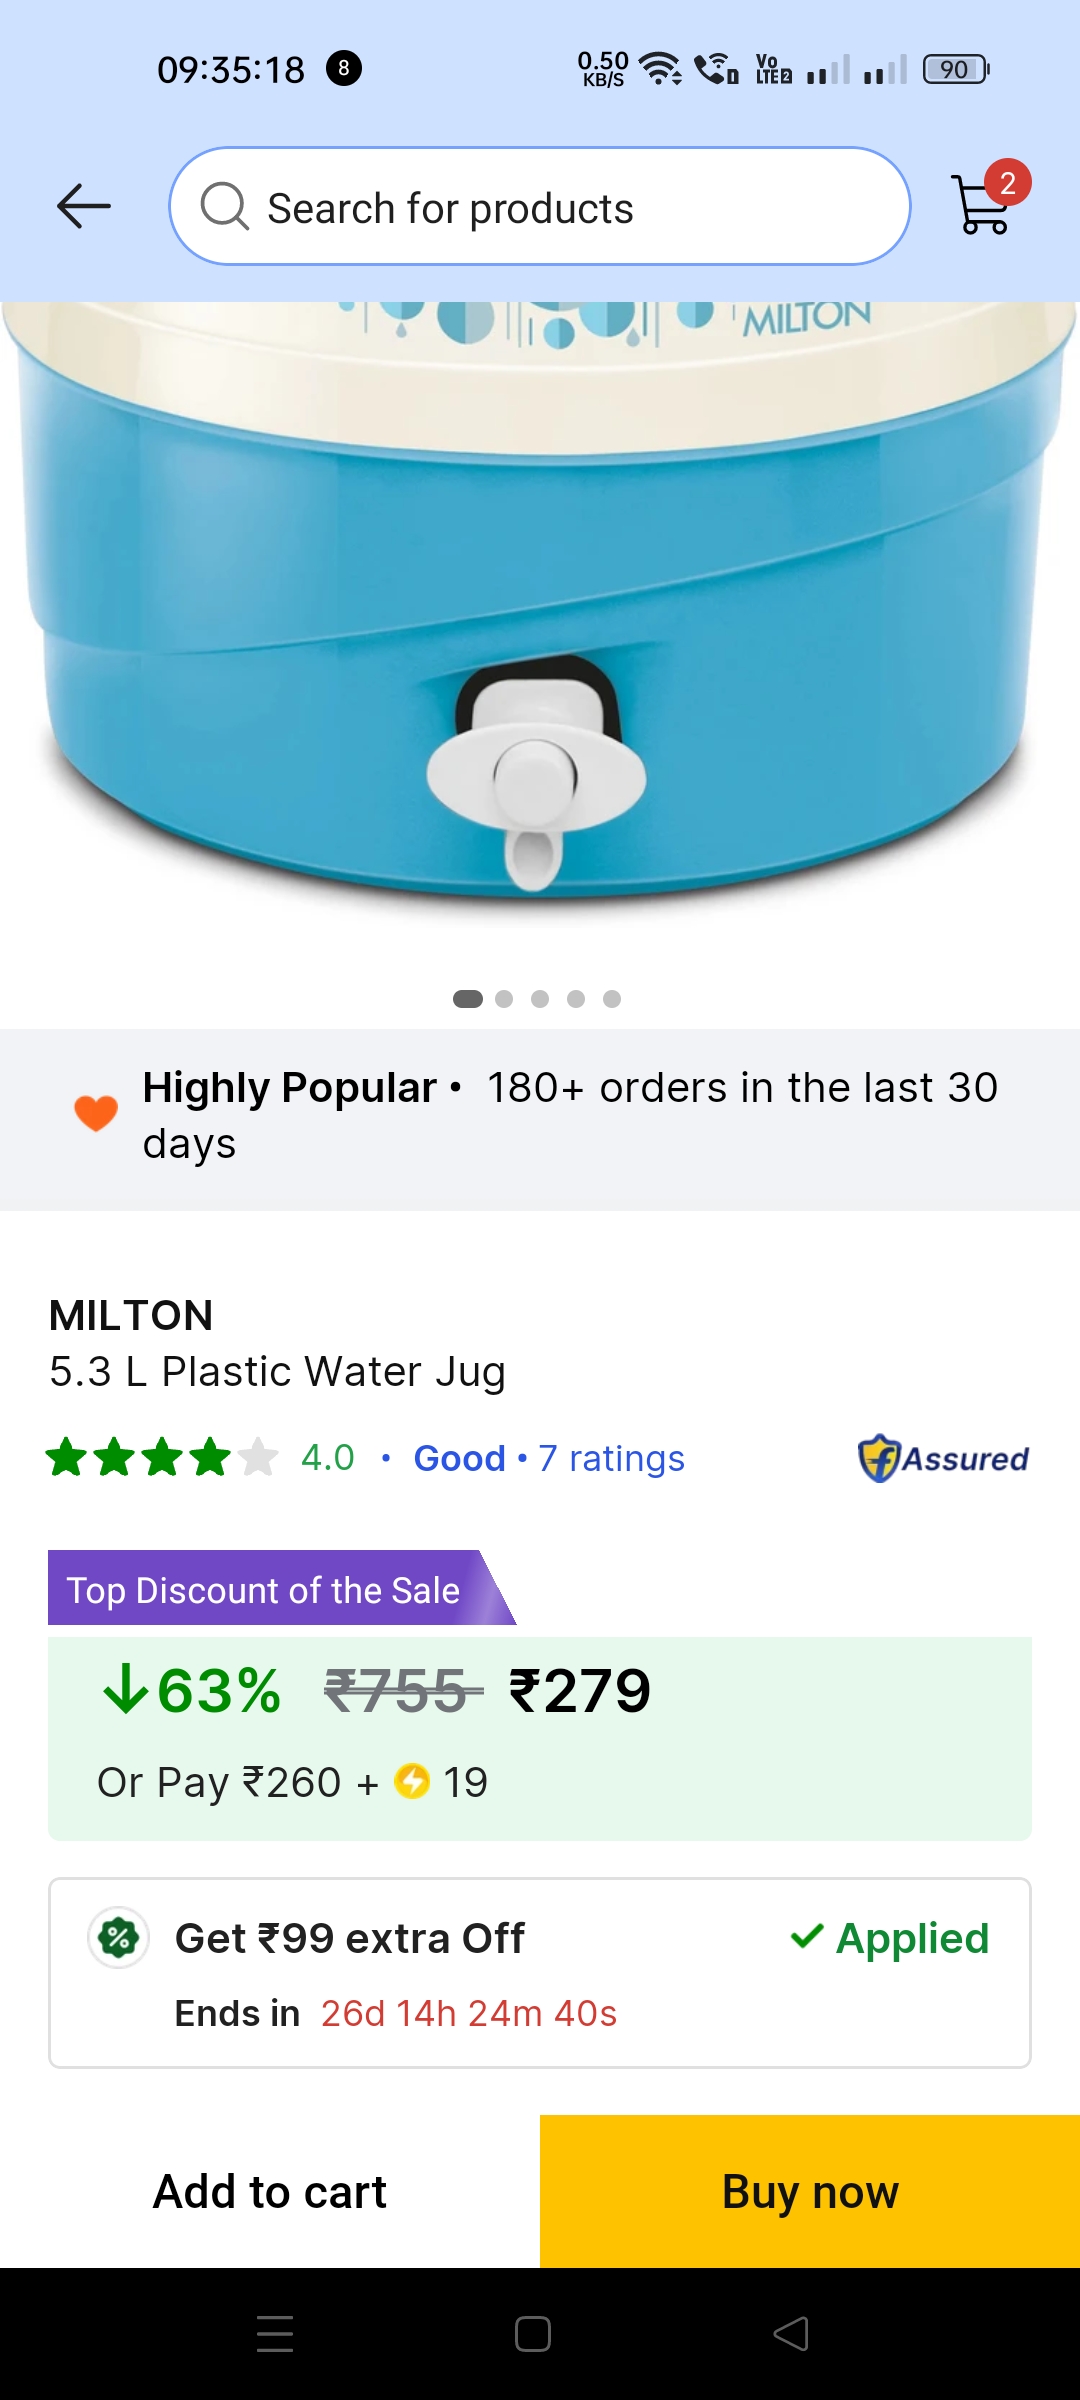Jump to last product image dot
The height and width of the screenshot is (2400, 1080).
tap(612, 999)
